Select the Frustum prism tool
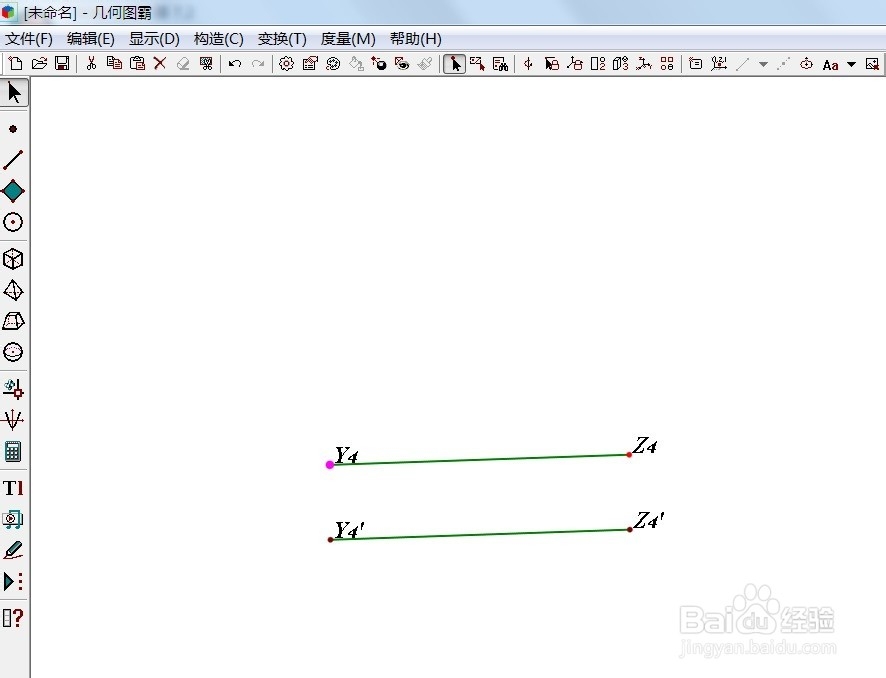This screenshot has width=886, height=678. pyautogui.click(x=13, y=321)
